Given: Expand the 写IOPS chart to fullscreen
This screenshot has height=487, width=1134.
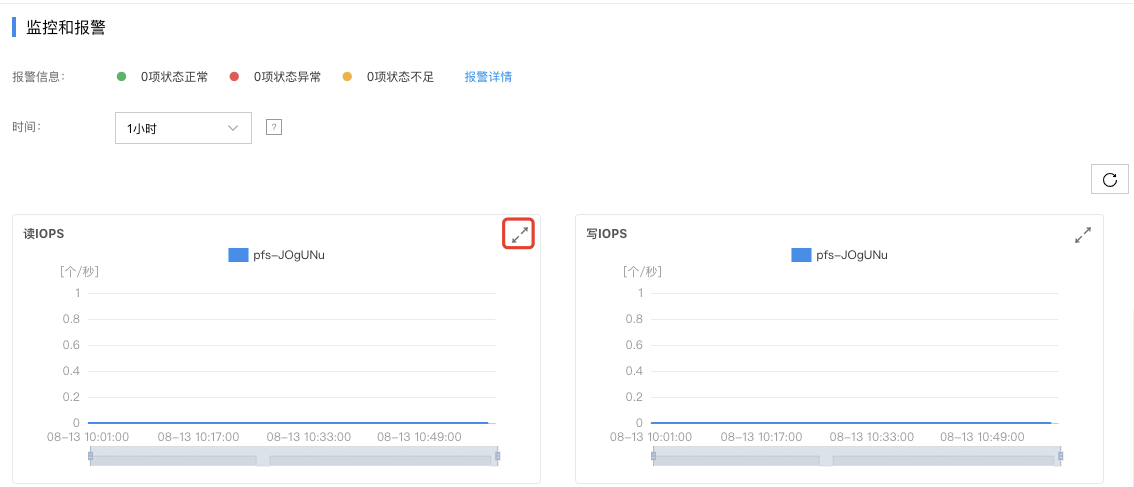Looking at the screenshot, I should tap(1082, 234).
